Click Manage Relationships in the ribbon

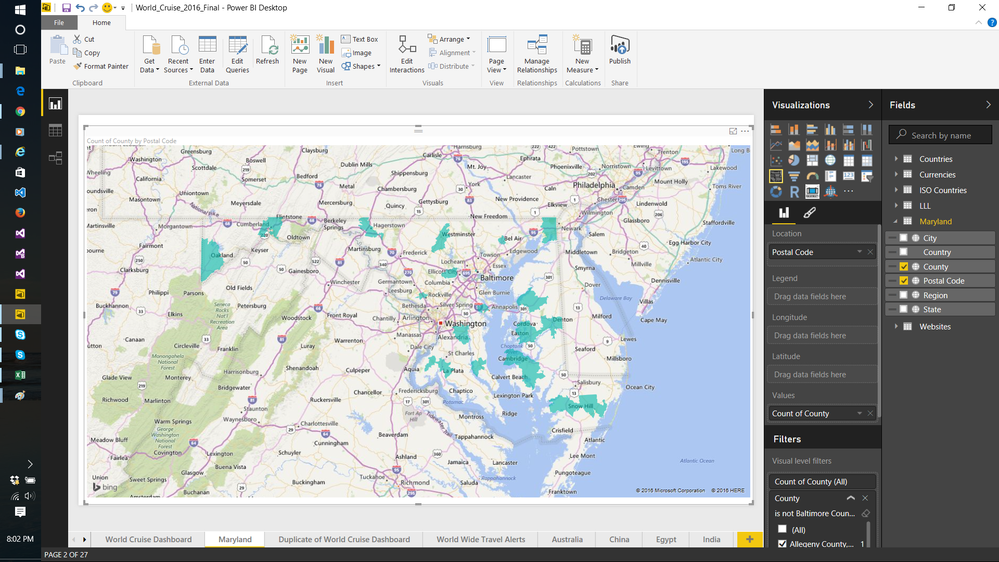pos(536,55)
